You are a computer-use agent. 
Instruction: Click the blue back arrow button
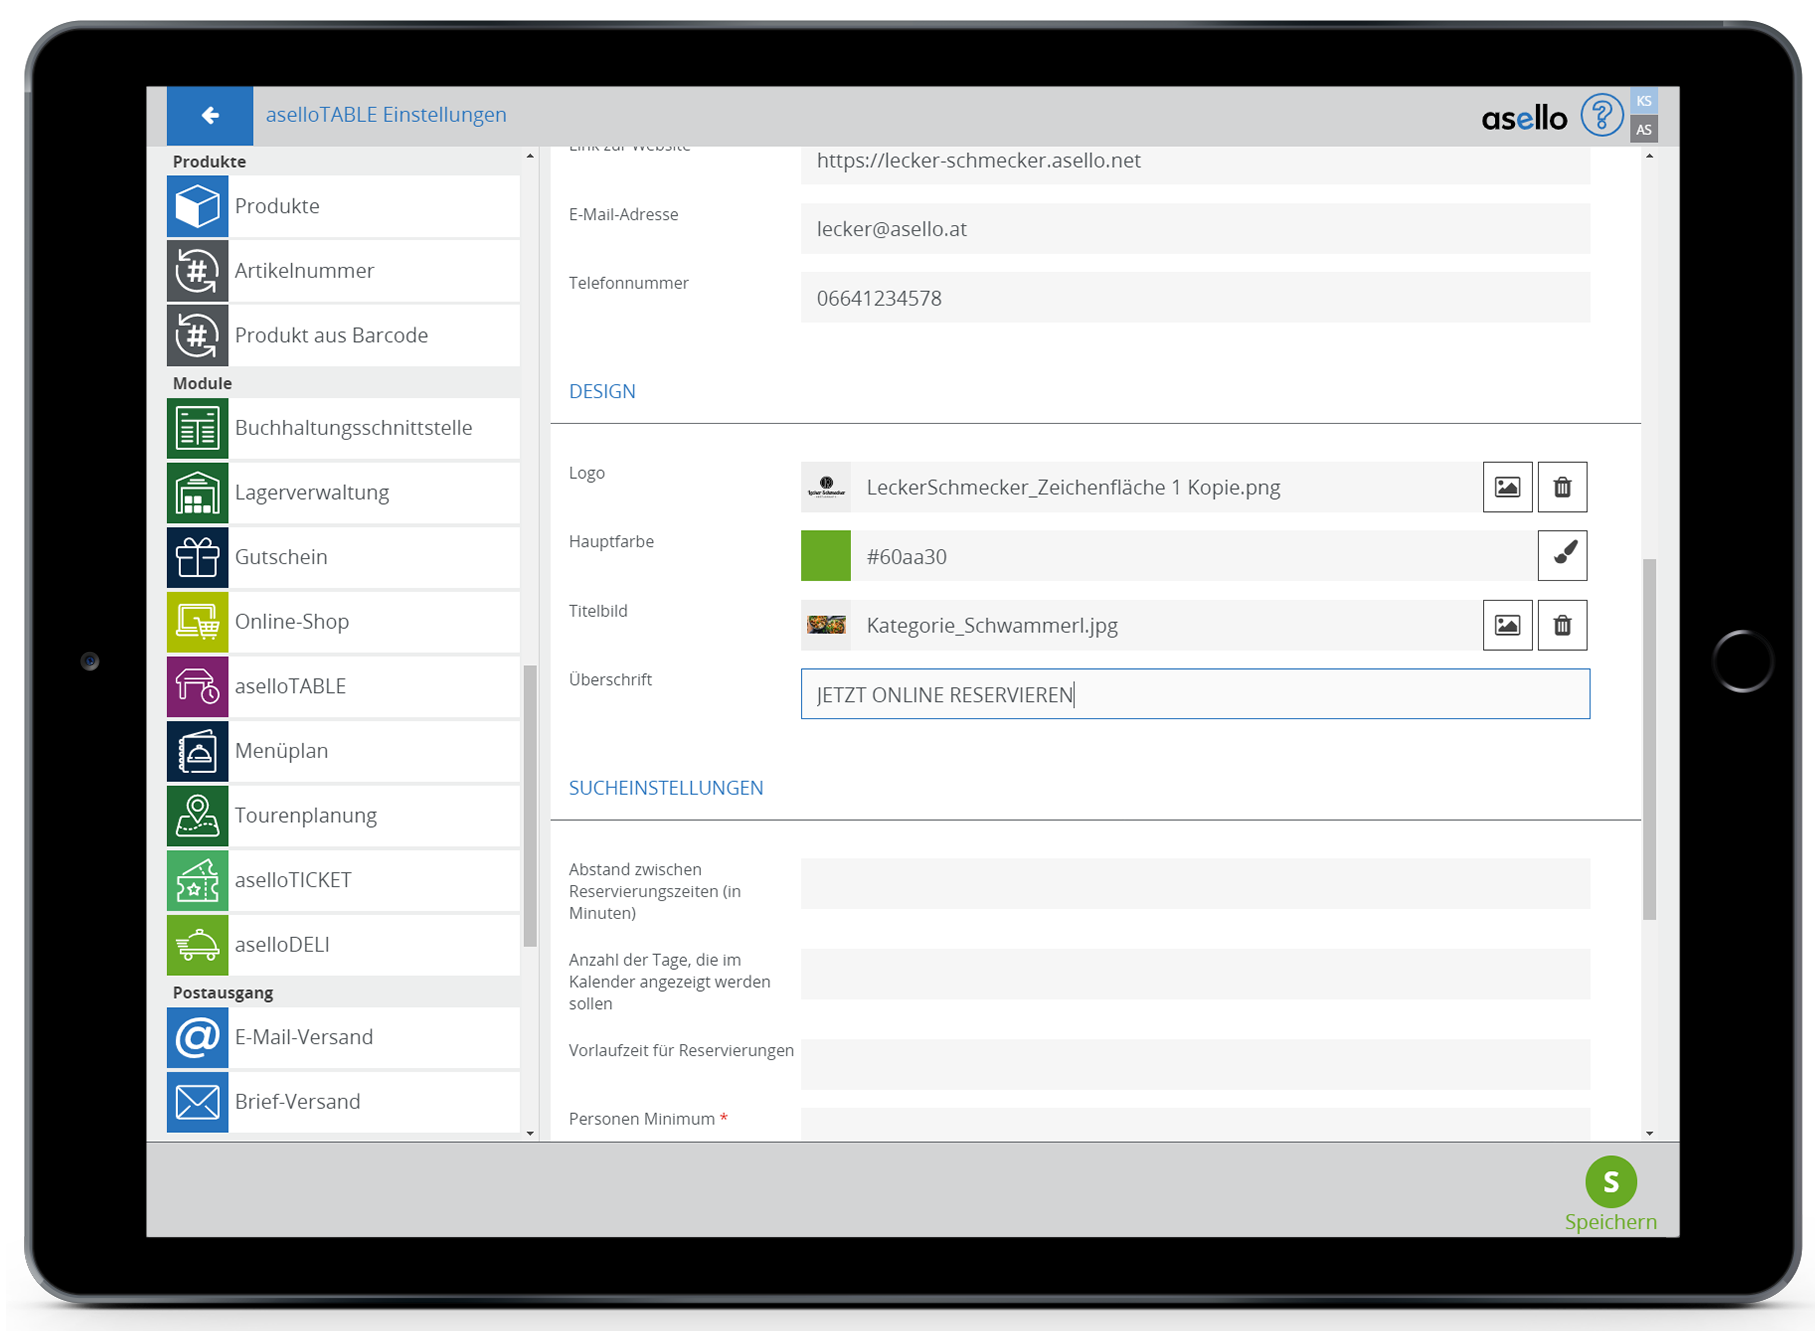[210, 116]
